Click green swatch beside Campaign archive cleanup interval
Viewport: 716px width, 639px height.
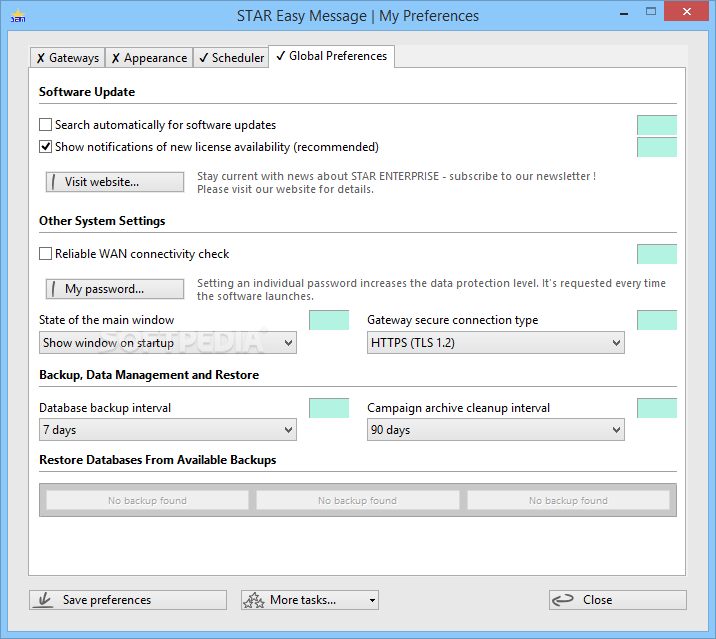pyautogui.click(x=657, y=408)
